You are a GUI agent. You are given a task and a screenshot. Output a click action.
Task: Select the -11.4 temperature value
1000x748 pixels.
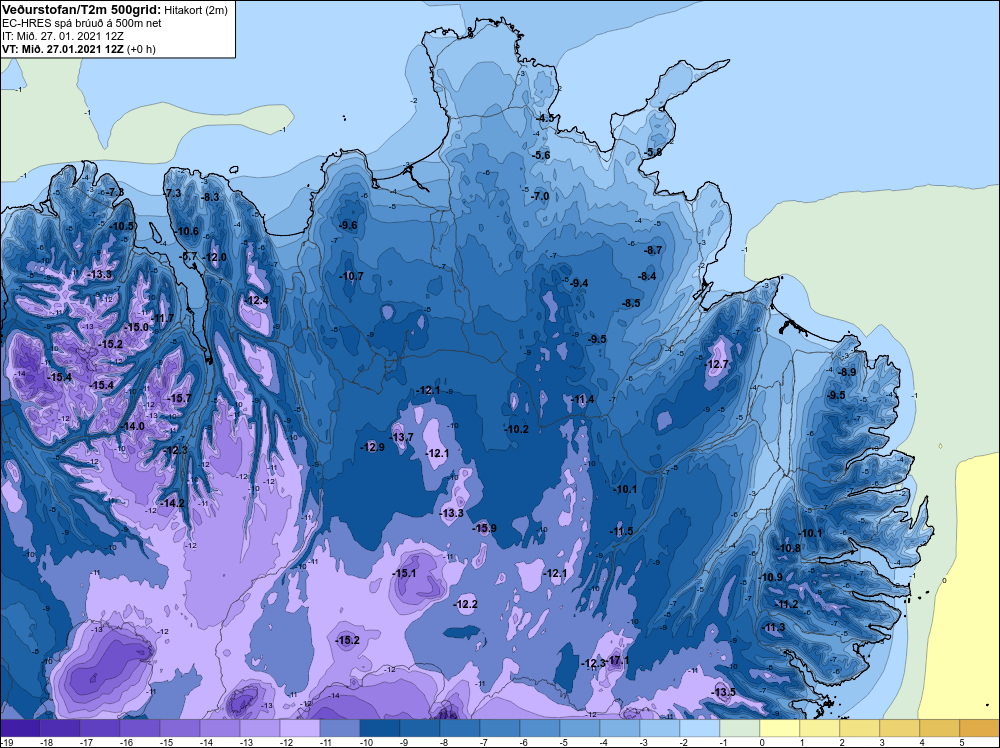(583, 399)
